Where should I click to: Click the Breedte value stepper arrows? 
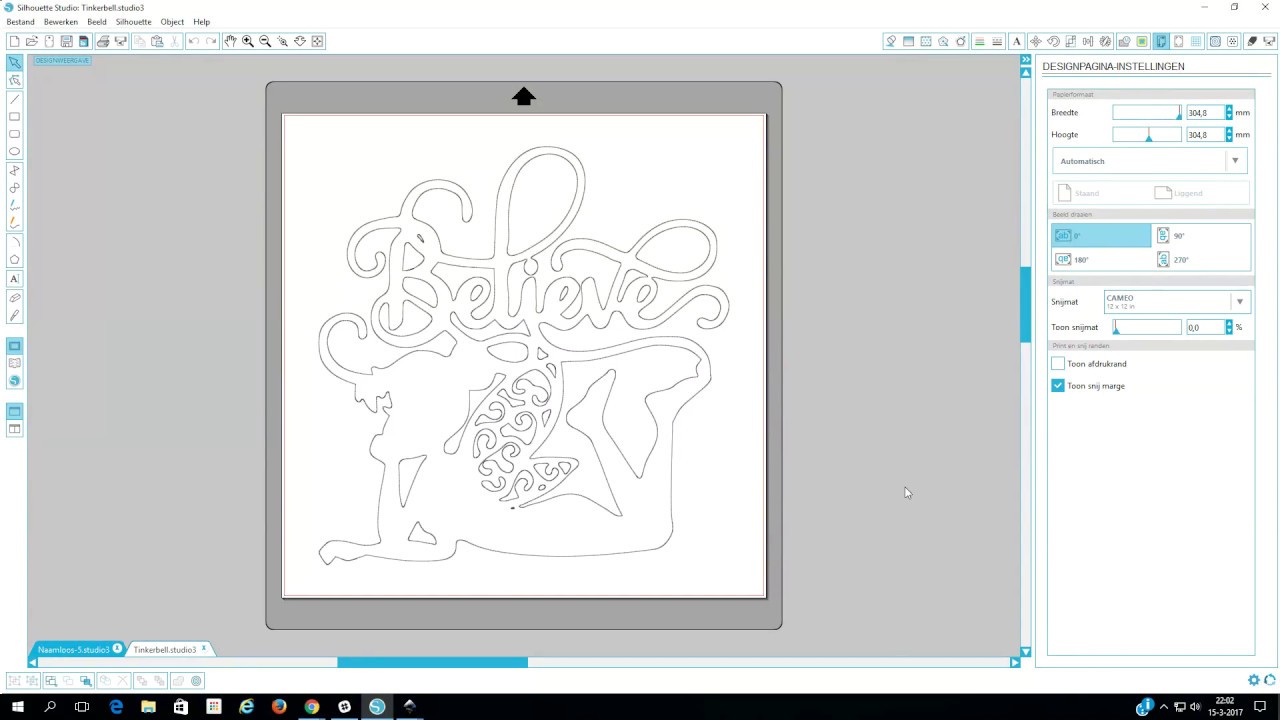pos(1229,113)
